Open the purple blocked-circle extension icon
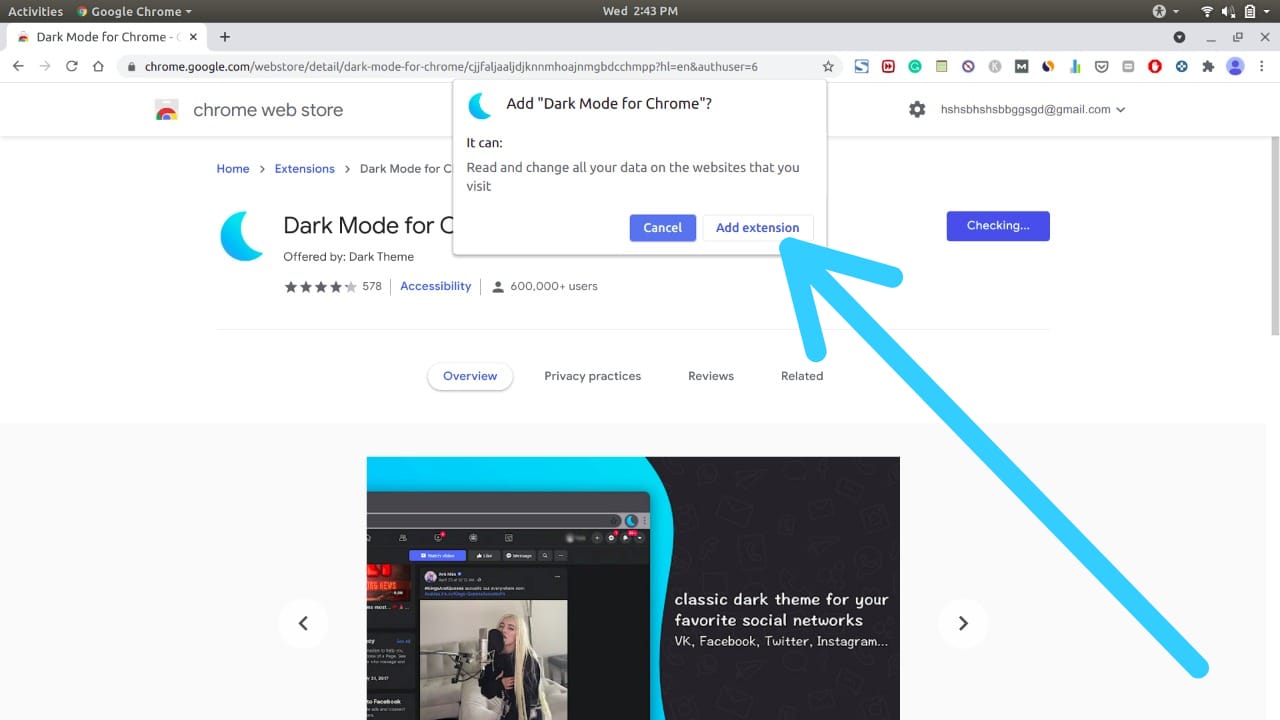This screenshot has height=720, width=1280. click(x=968, y=66)
